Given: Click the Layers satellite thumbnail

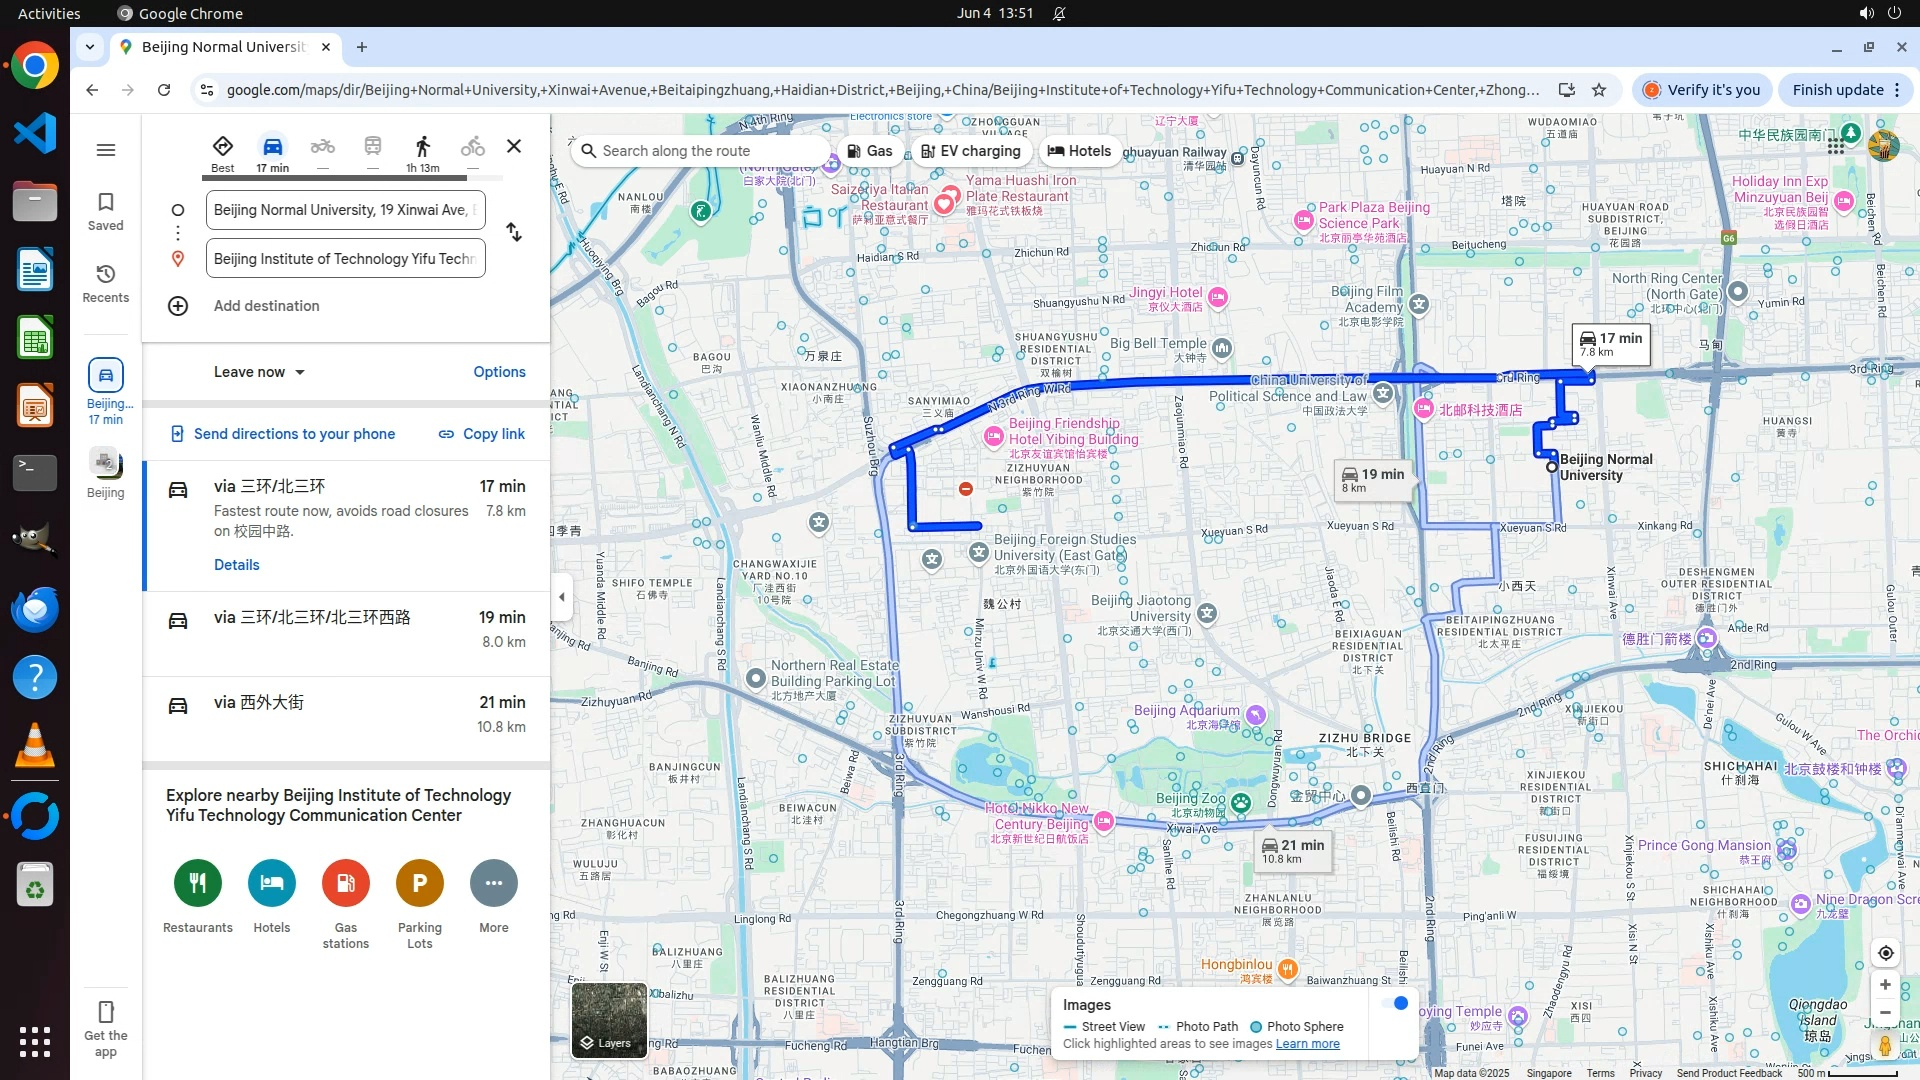Looking at the screenshot, I should (x=609, y=1020).
